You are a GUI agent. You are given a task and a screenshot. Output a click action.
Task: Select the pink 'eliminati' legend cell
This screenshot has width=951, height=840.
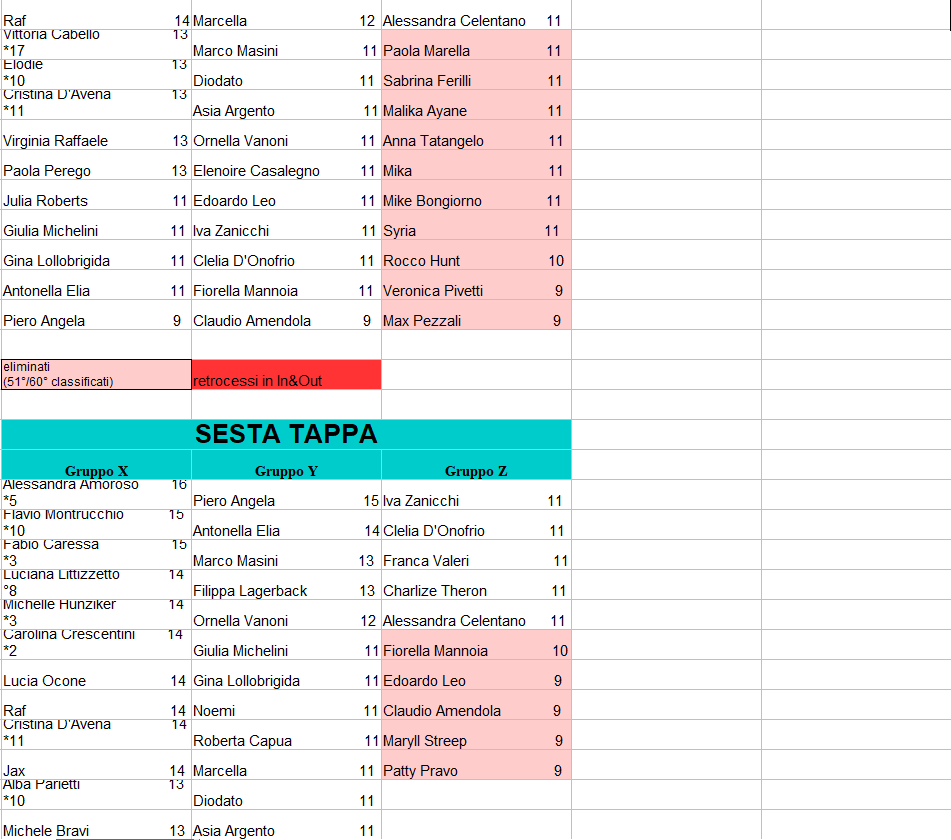96,375
